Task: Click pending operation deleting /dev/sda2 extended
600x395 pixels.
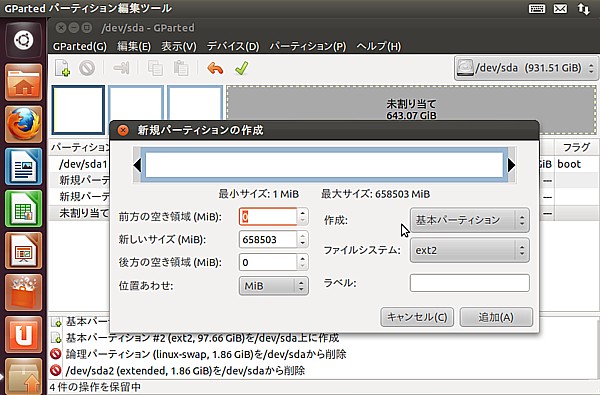Action: [x=185, y=371]
